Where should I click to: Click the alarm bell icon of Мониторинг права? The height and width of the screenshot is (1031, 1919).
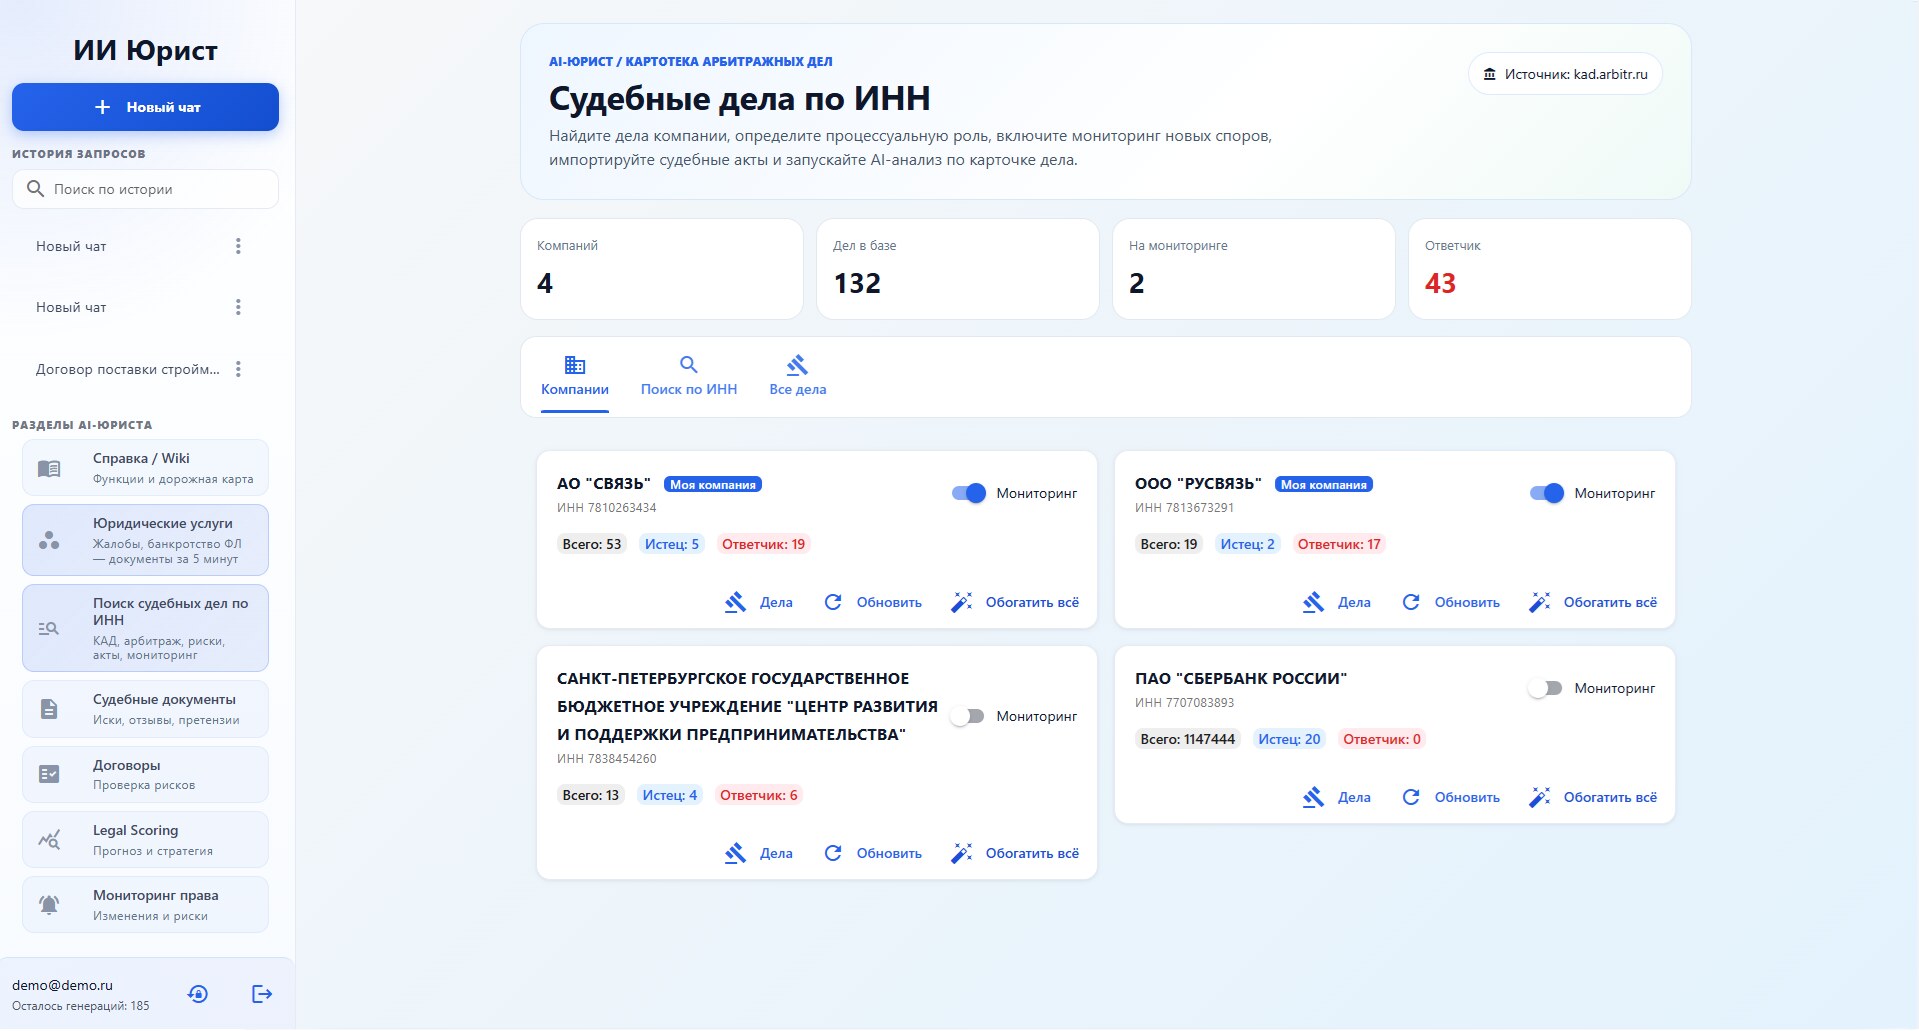(x=49, y=905)
